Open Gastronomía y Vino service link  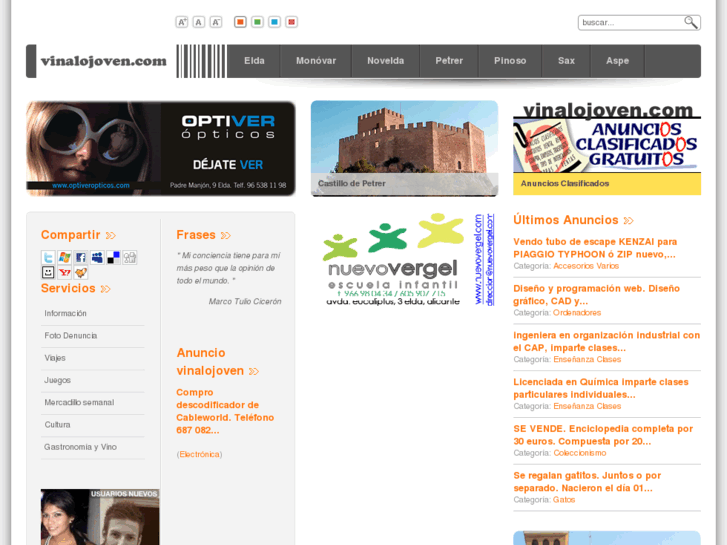click(x=80, y=447)
